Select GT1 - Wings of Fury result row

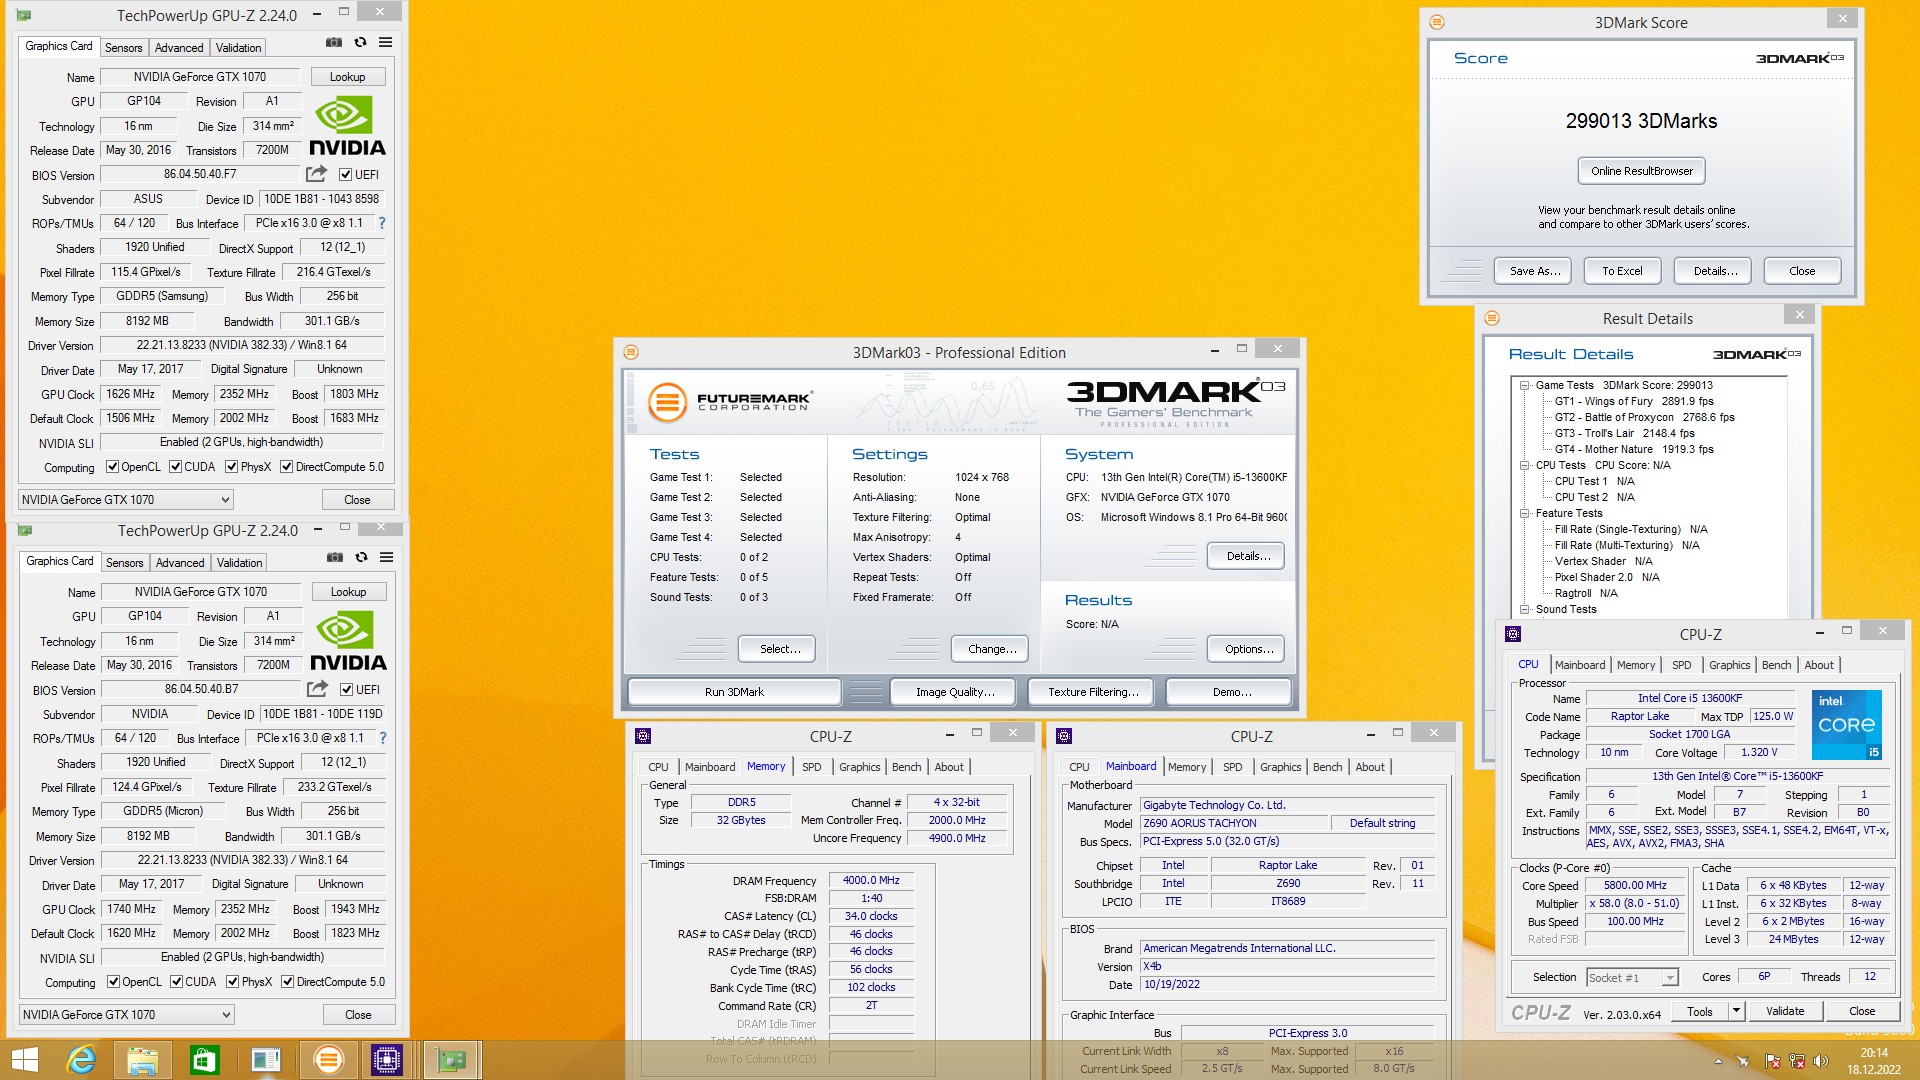[x=1633, y=401]
